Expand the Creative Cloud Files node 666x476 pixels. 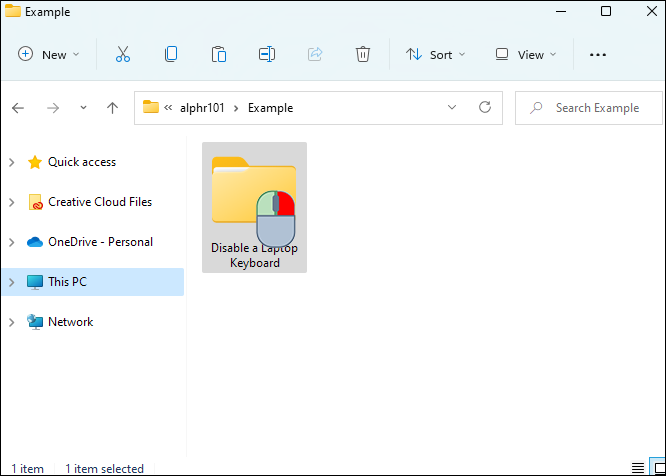(x=12, y=203)
